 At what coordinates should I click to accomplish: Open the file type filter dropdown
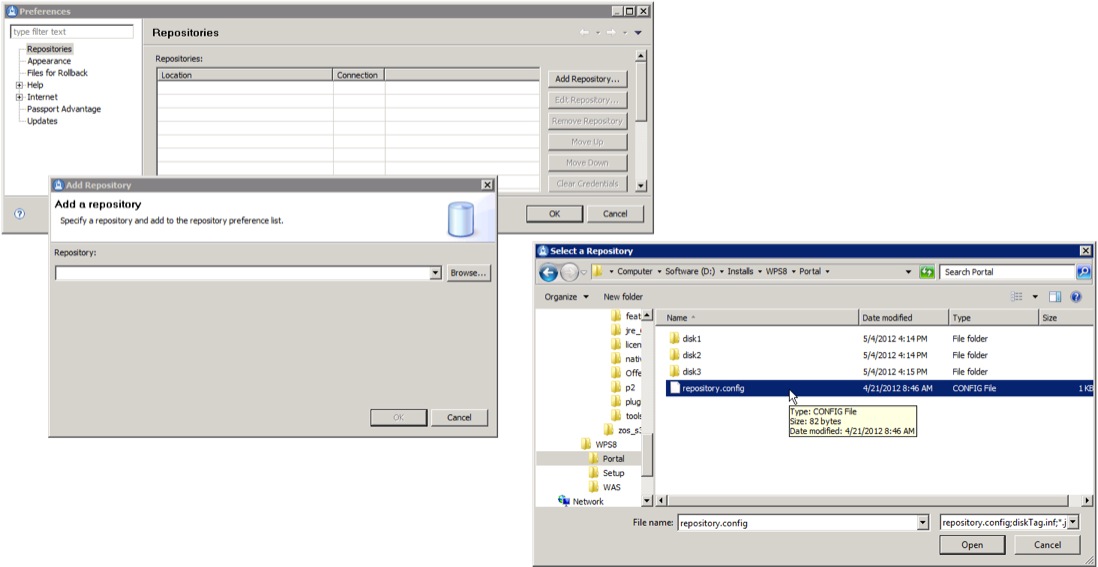(1072, 522)
